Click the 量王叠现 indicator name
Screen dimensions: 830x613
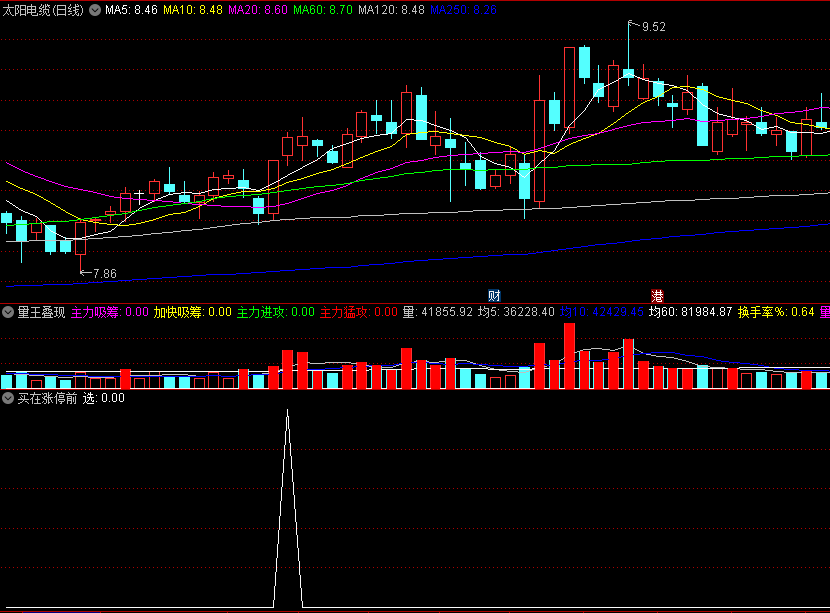(41, 312)
